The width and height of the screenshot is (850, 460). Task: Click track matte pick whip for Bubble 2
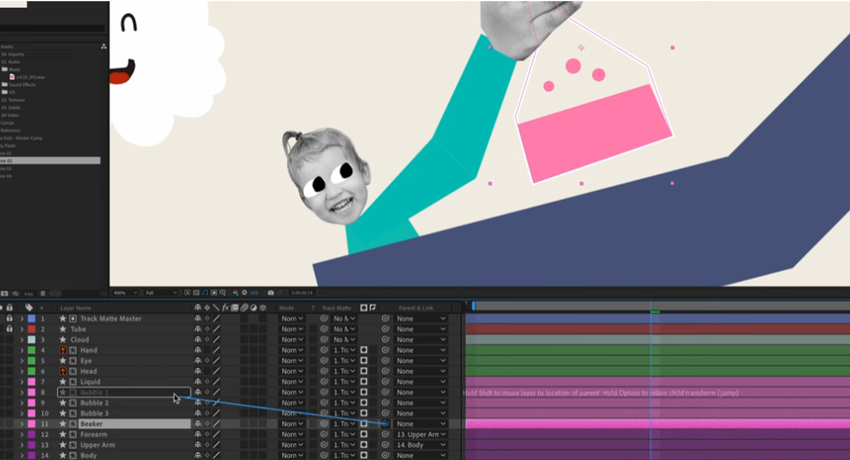tap(324, 403)
